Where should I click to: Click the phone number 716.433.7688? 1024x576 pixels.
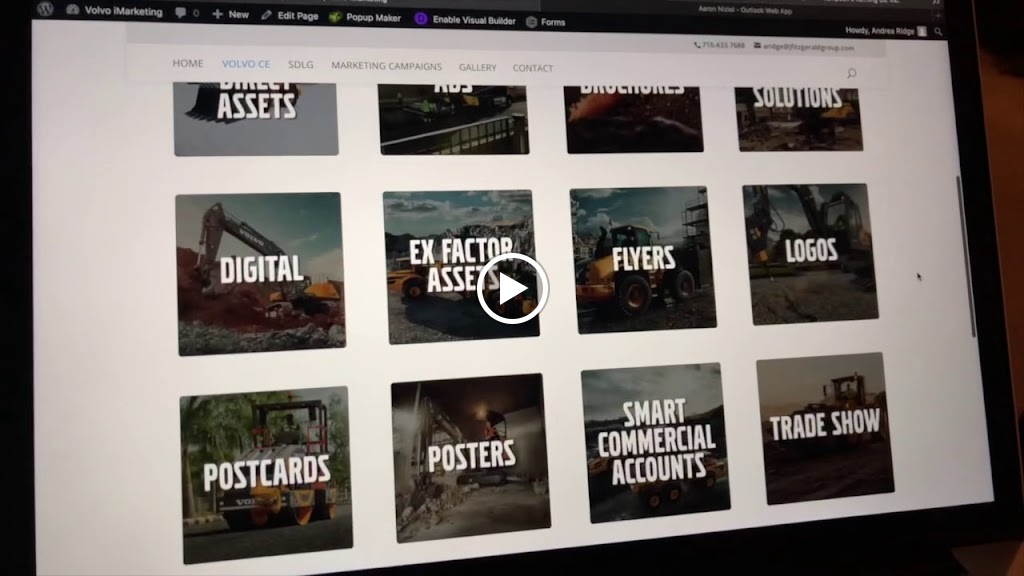click(719, 45)
